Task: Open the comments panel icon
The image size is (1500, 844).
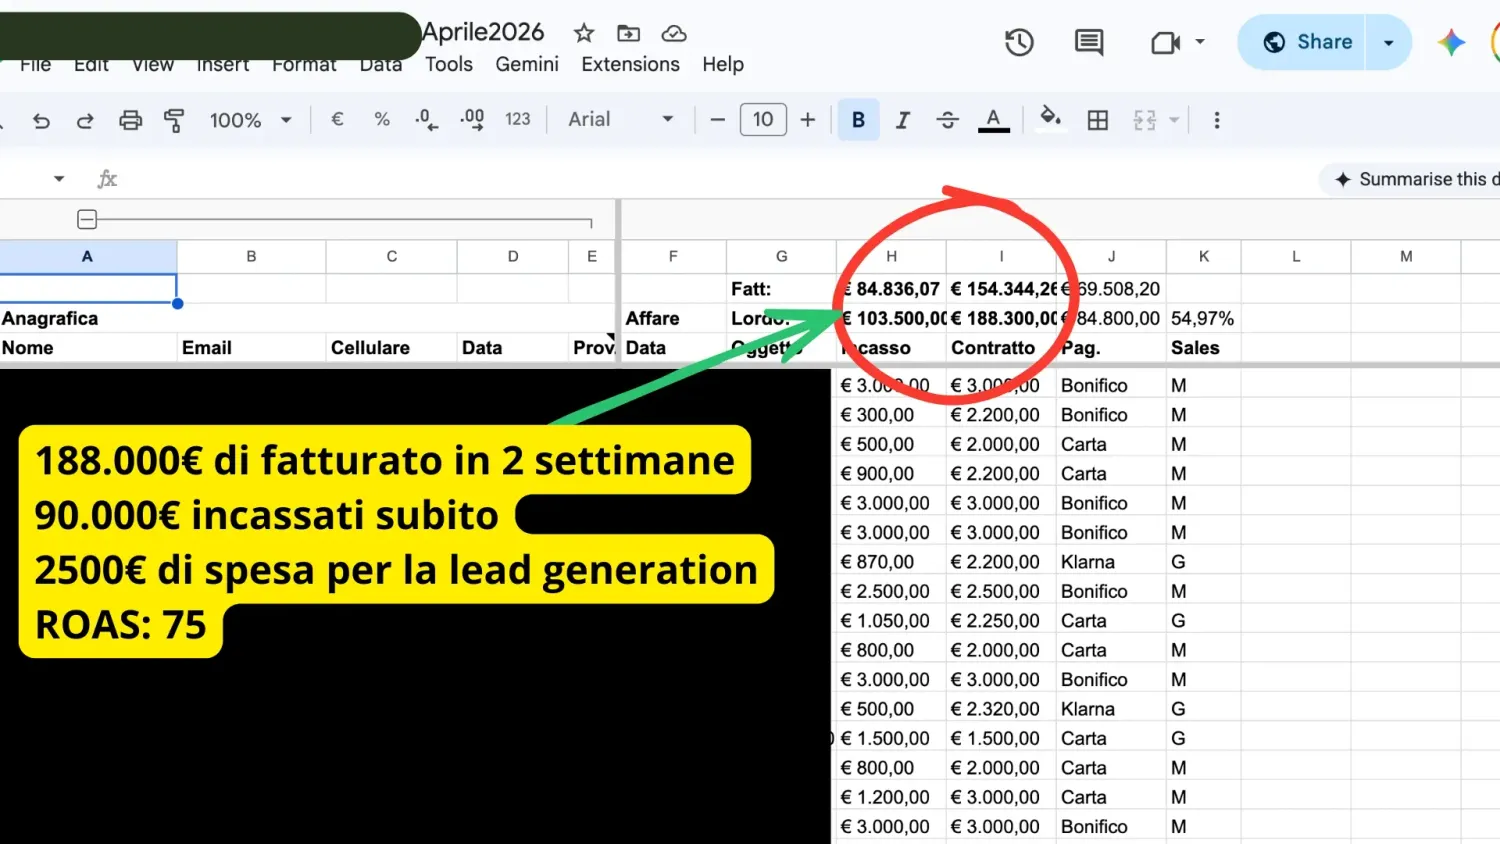Action: [1088, 42]
